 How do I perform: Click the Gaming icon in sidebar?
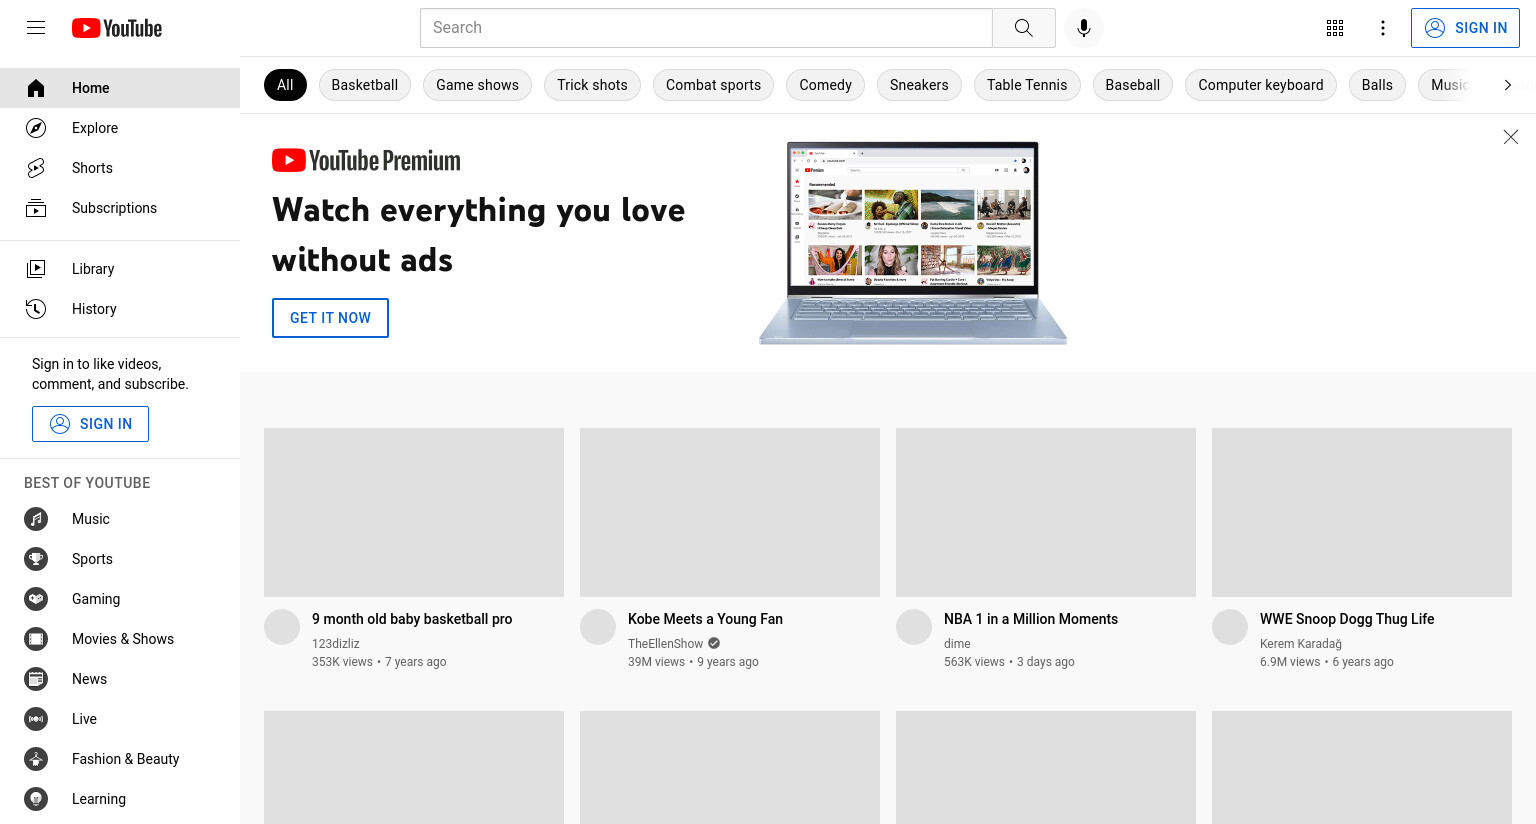(36, 599)
